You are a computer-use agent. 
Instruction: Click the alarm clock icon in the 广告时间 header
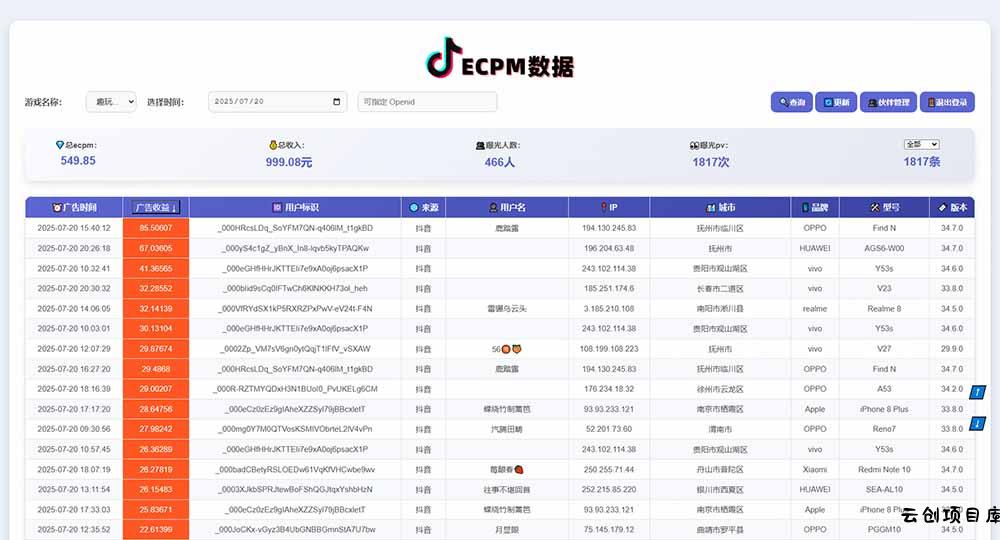pos(57,208)
